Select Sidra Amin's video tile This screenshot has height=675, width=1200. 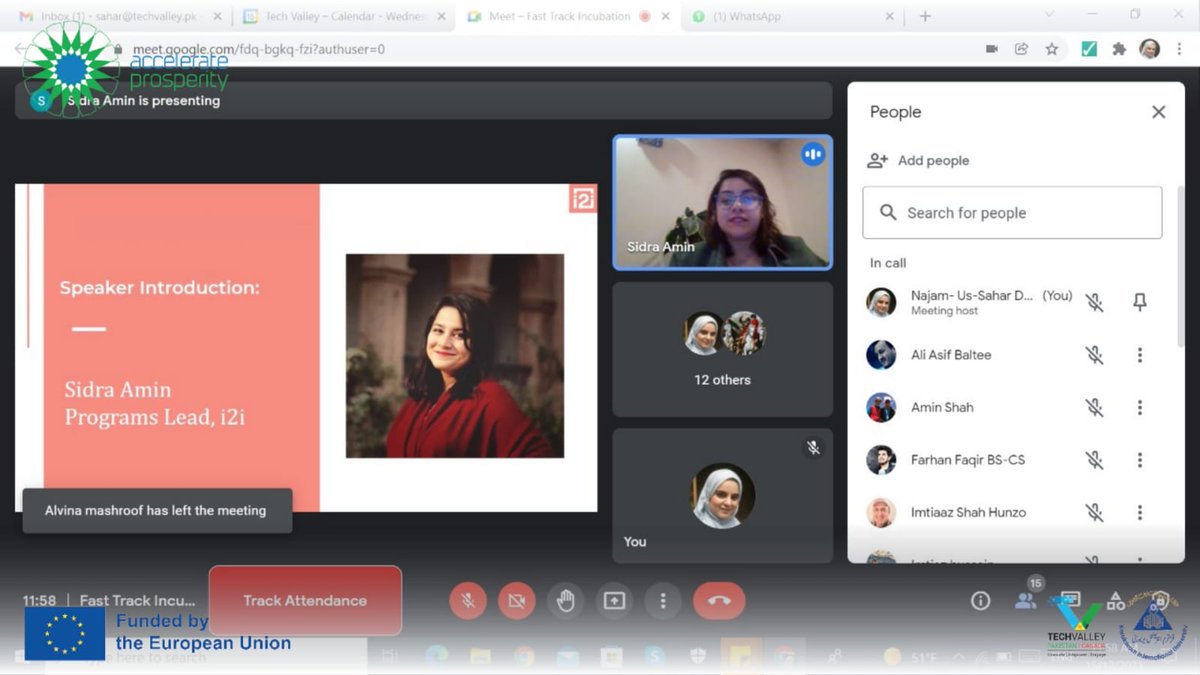click(x=722, y=203)
